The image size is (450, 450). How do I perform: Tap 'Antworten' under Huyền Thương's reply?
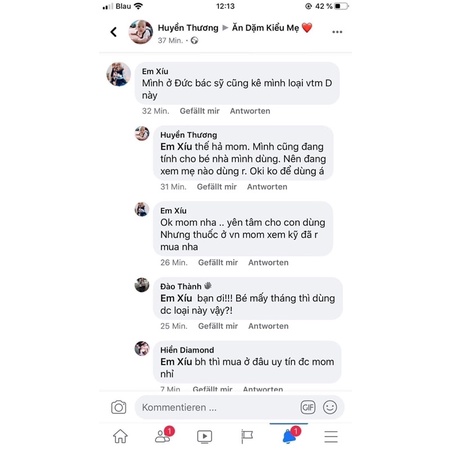(267, 187)
